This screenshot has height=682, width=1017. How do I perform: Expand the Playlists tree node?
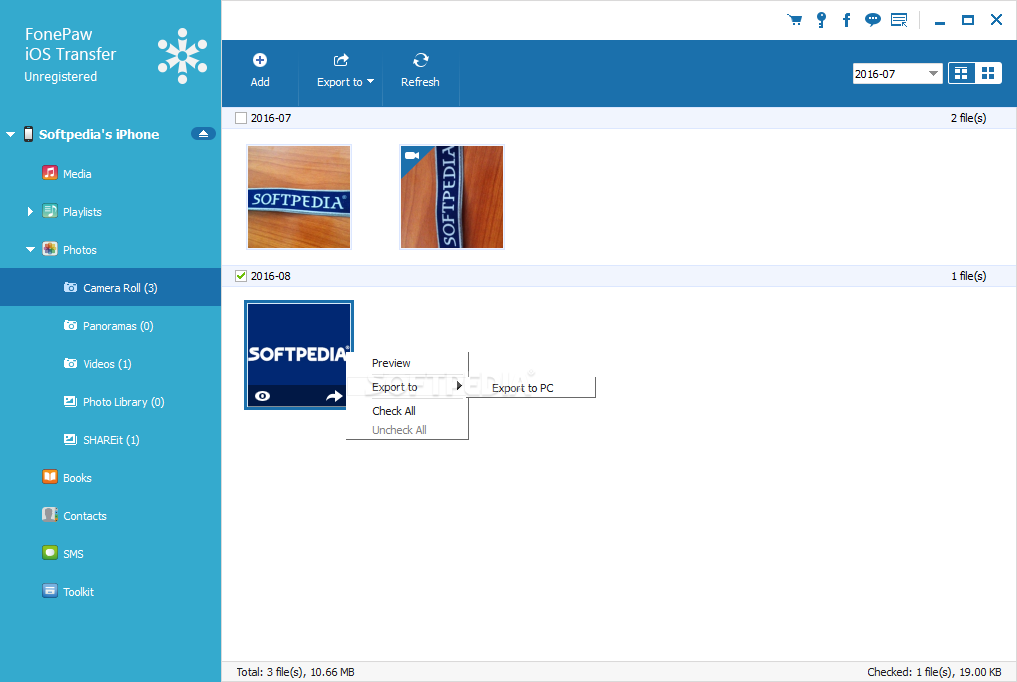(30, 211)
